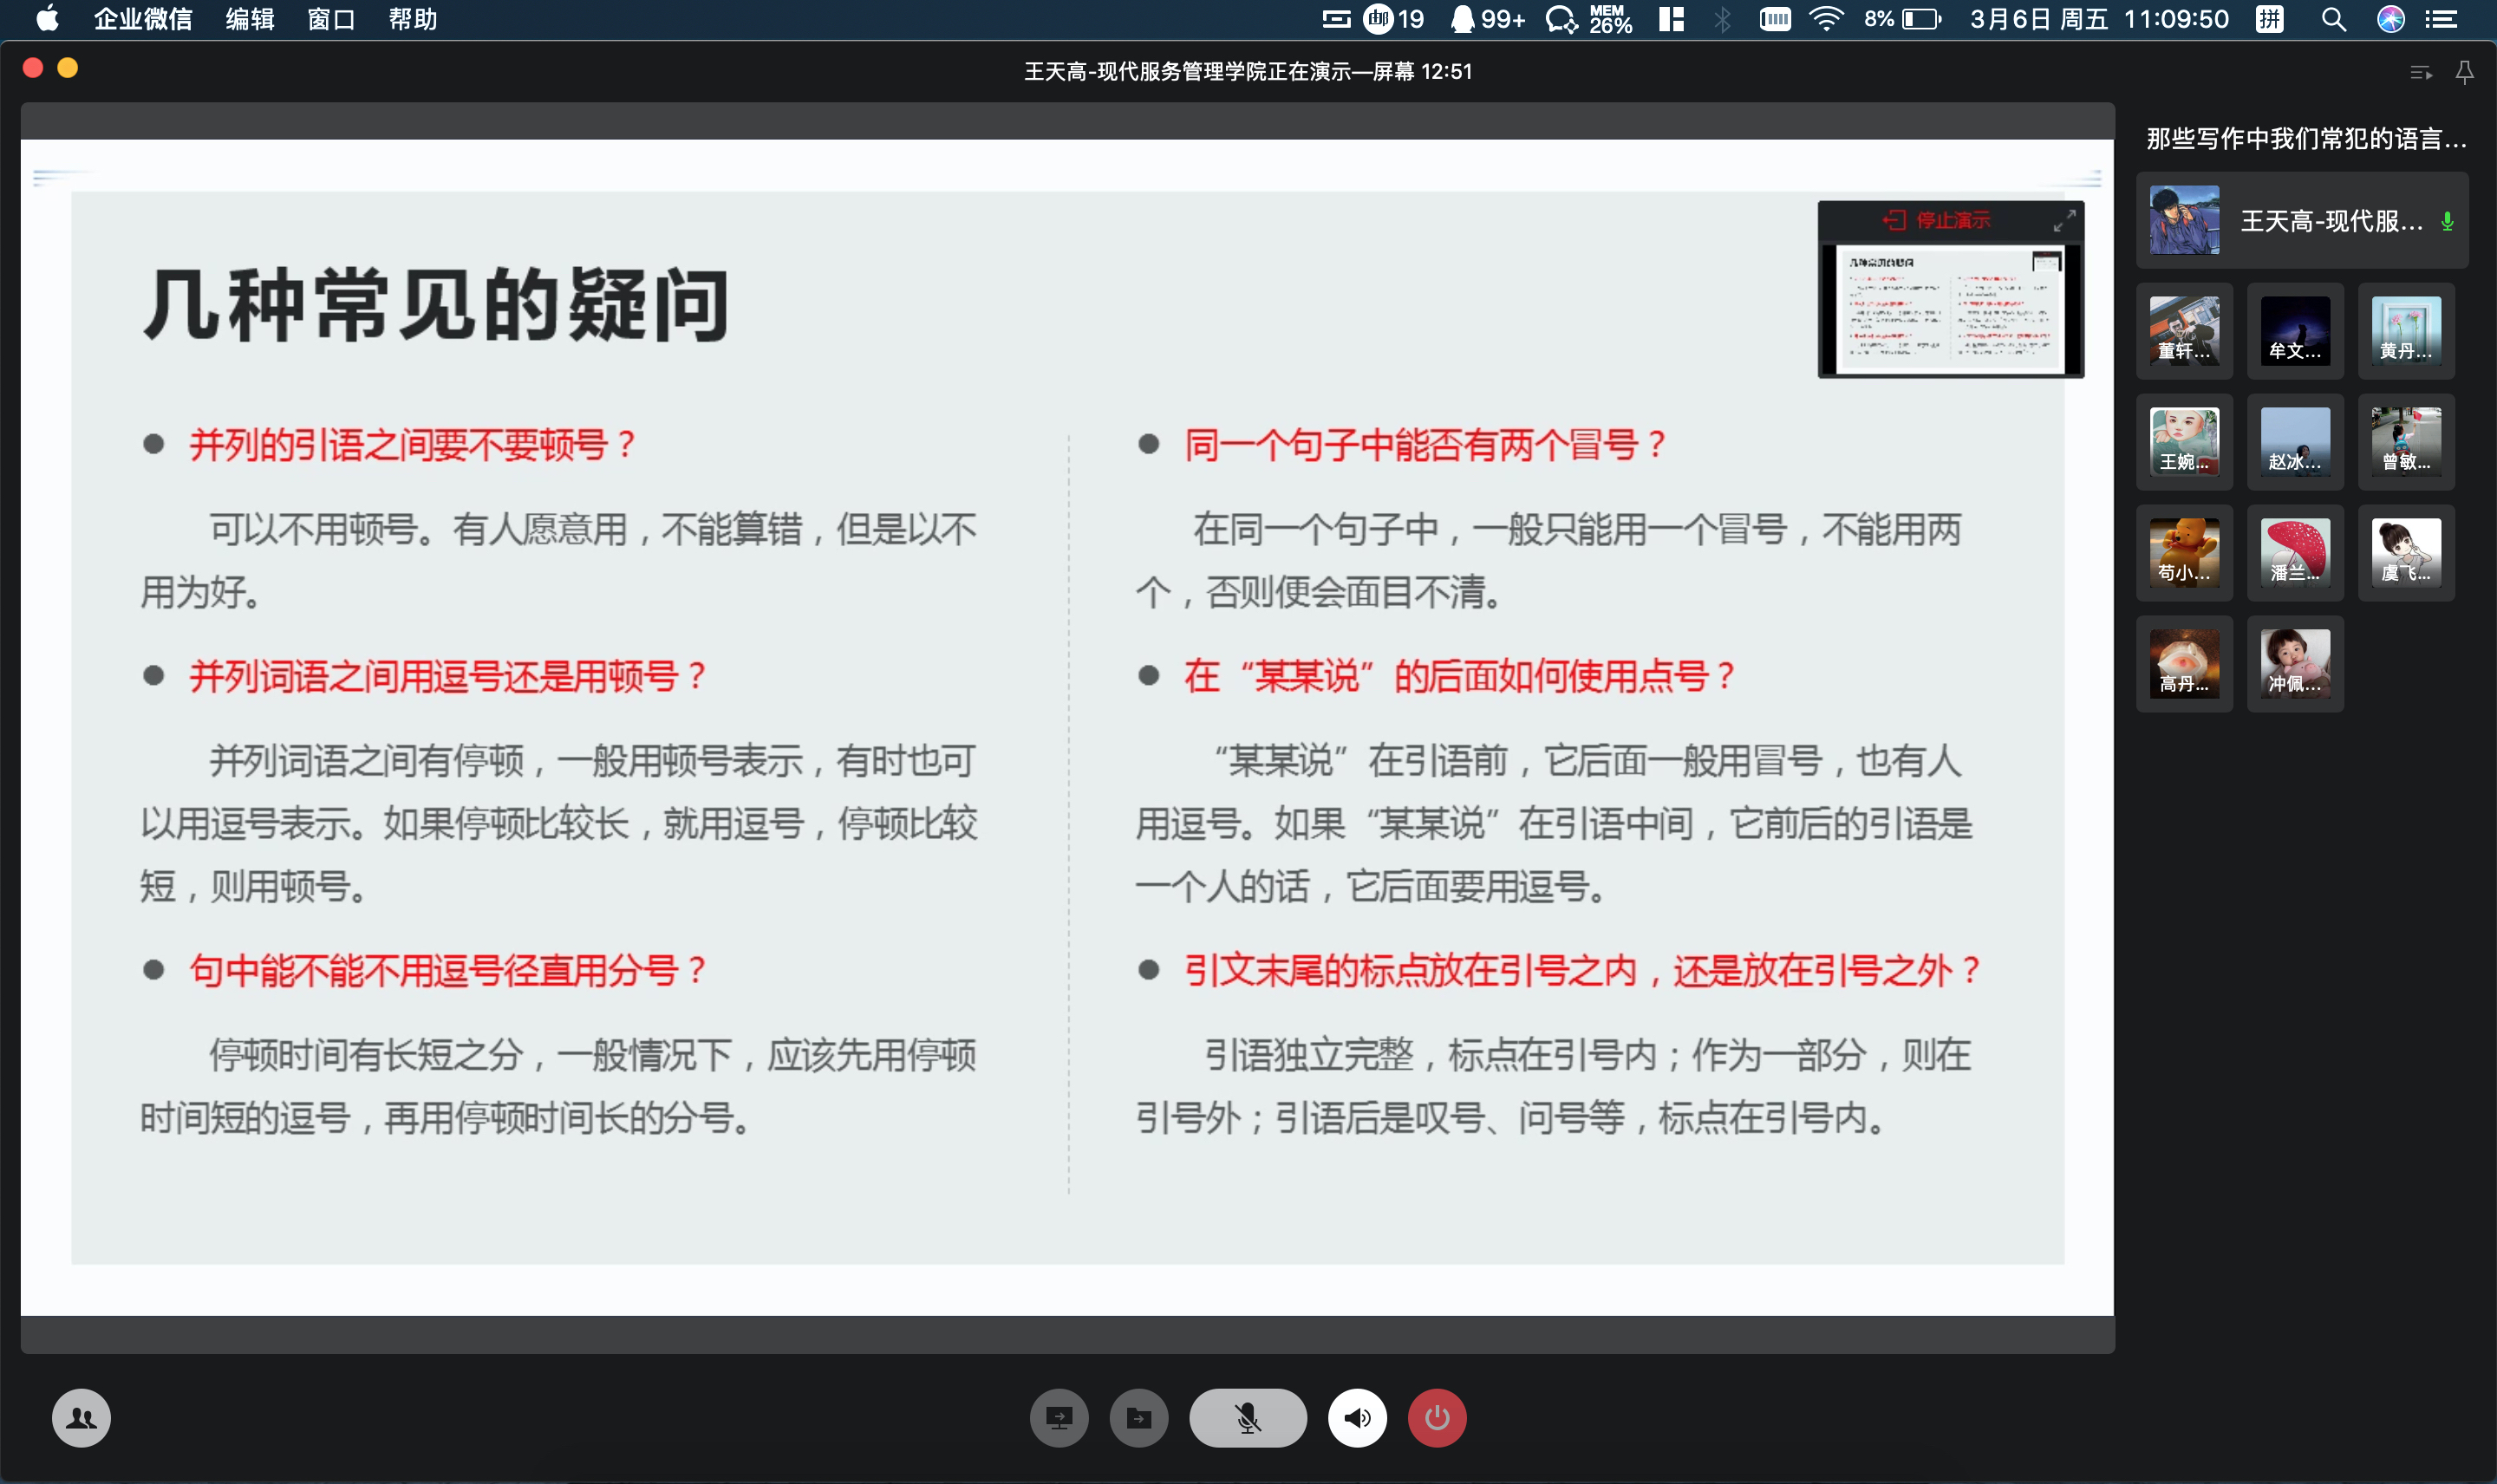Open the participants list button
The width and height of the screenshot is (2497, 1484).
pos(81,1417)
